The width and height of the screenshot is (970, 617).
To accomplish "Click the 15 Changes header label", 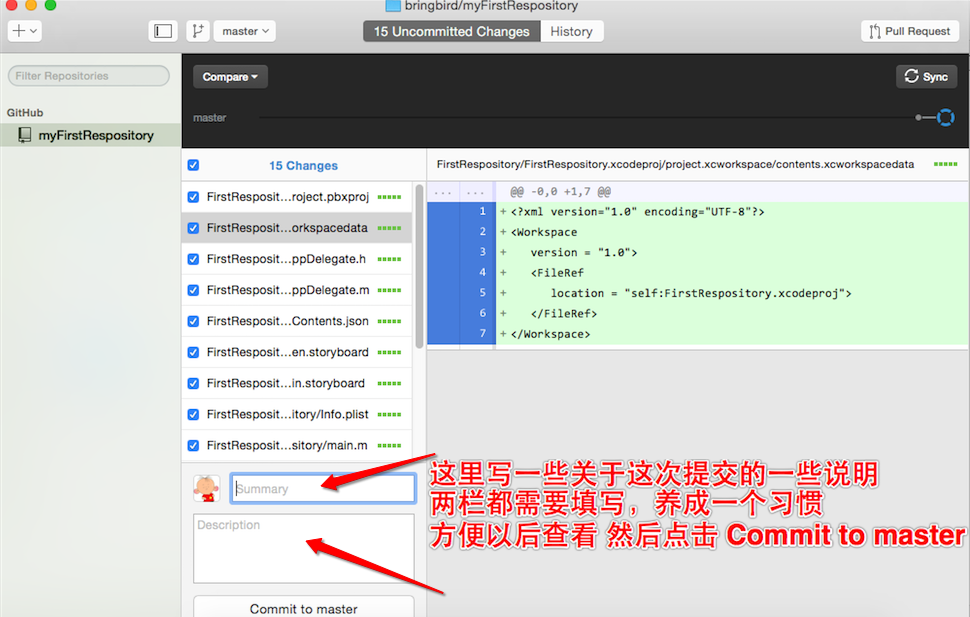I will click(x=303, y=165).
